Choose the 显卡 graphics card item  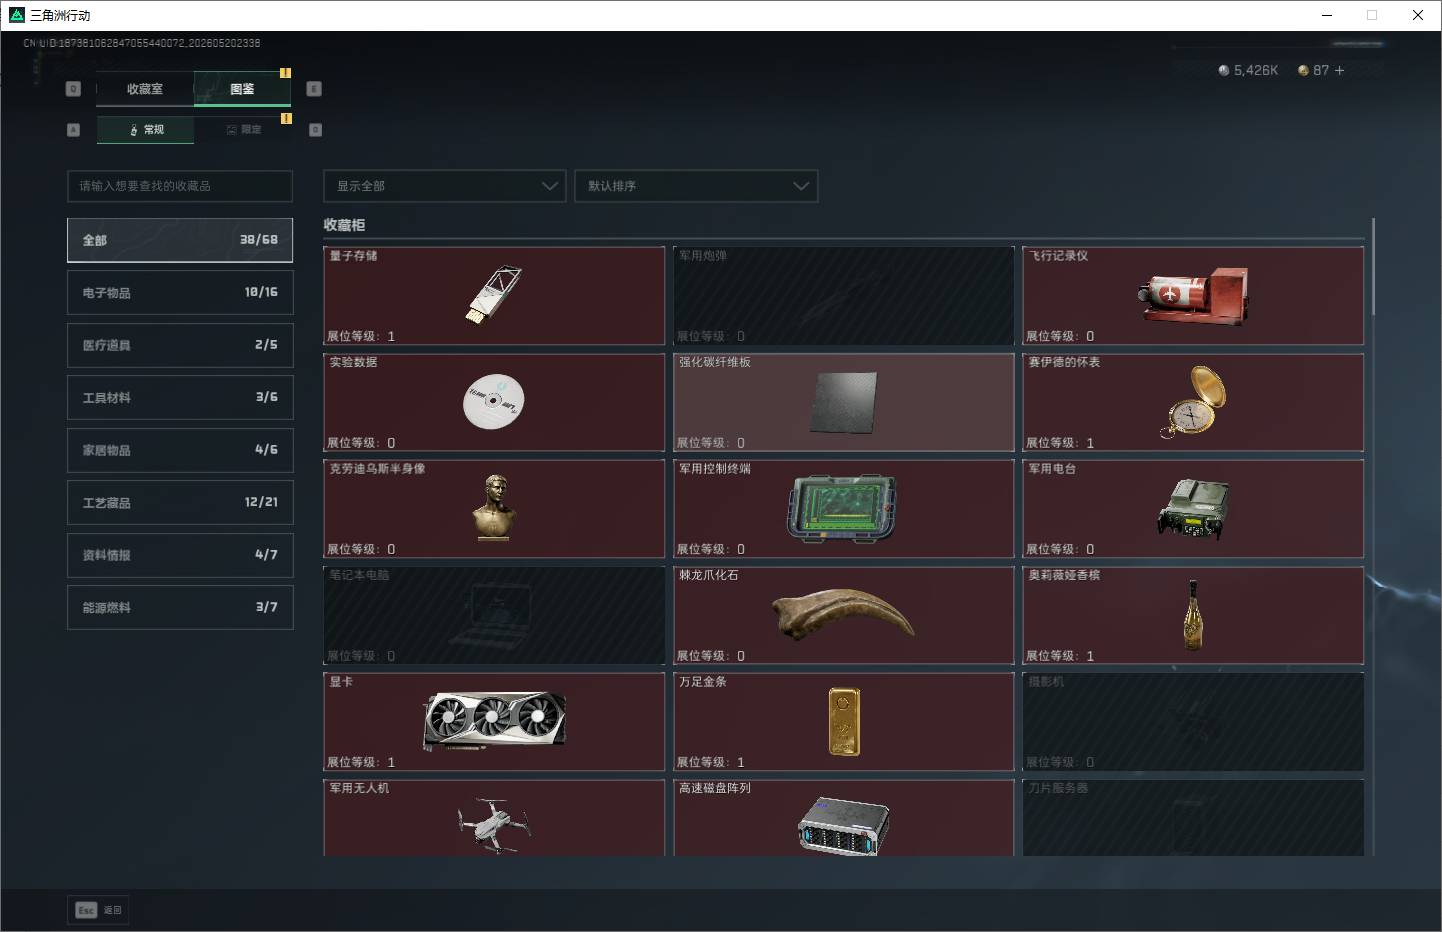(x=494, y=722)
